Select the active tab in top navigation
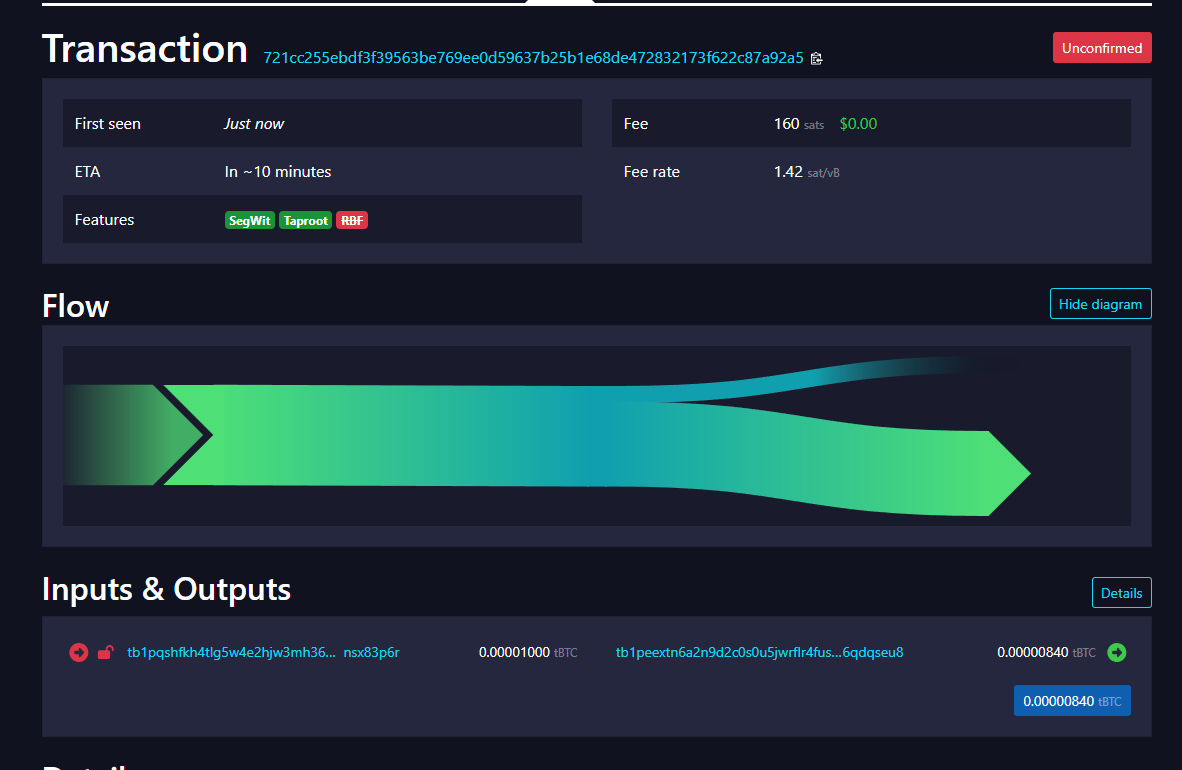 (560, 3)
